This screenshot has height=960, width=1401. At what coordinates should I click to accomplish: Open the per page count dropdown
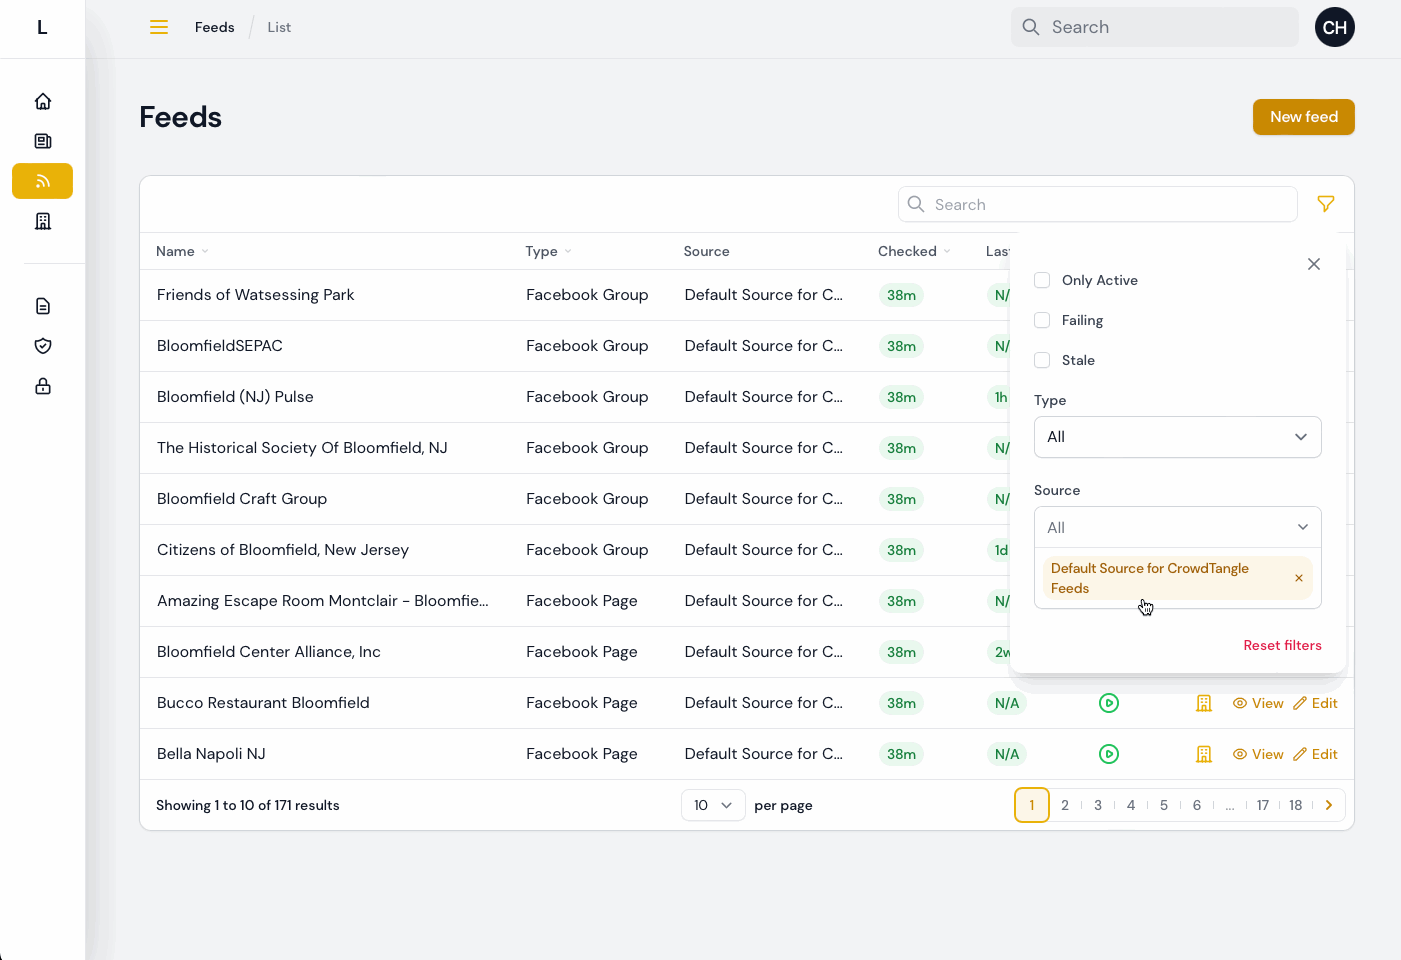pyautogui.click(x=713, y=805)
